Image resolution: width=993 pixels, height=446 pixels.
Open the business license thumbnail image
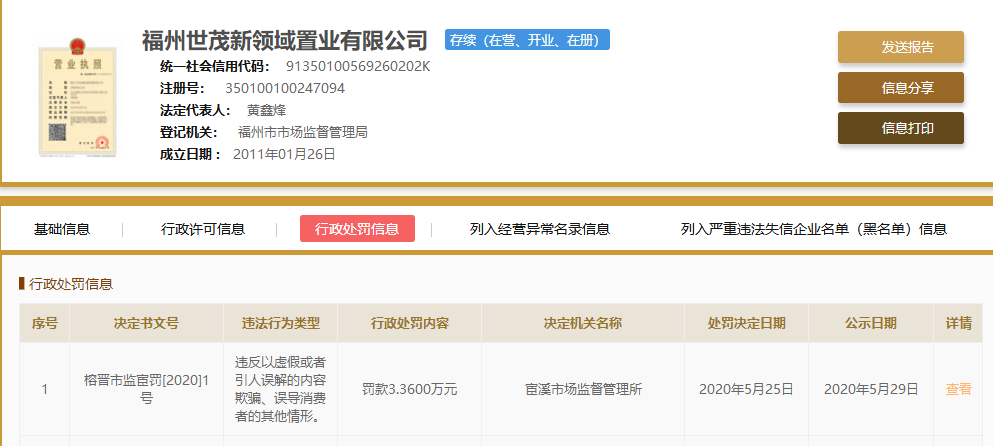(77, 98)
